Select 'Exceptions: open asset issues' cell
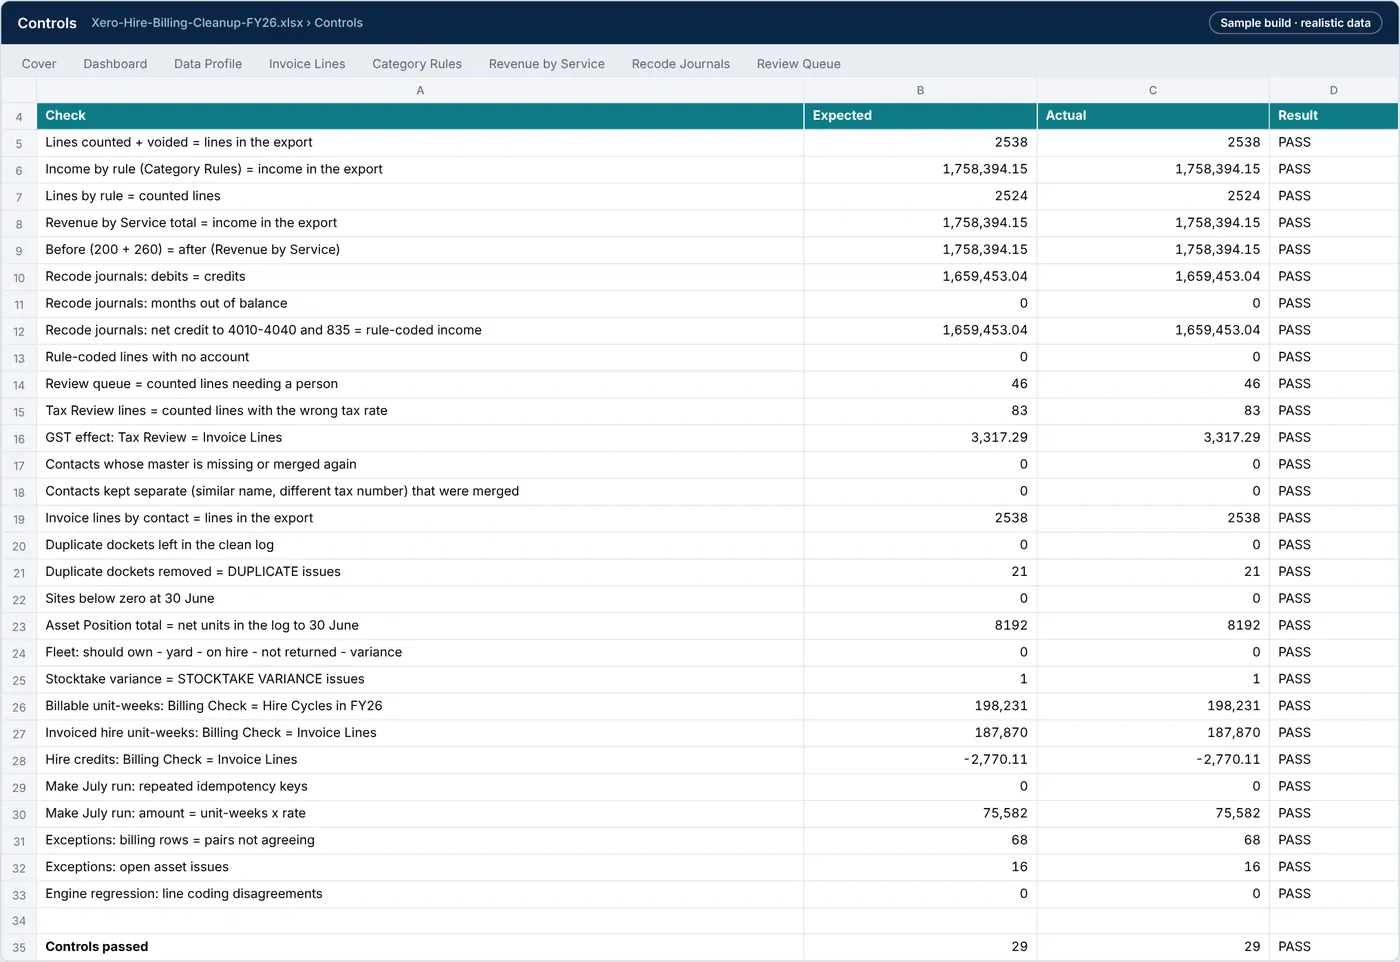The height and width of the screenshot is (962, 1400). pyautogui.click(x=420, y=867)
